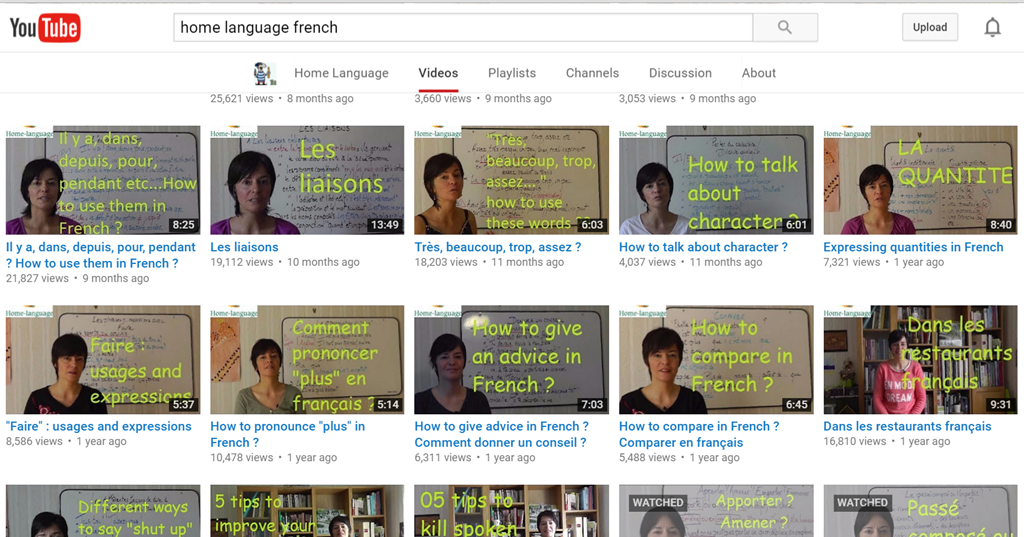Image resolution: width=1024 pixels, height=537 pixels.
Task: Open the YouTube home logo
Action: coord(44,28)
